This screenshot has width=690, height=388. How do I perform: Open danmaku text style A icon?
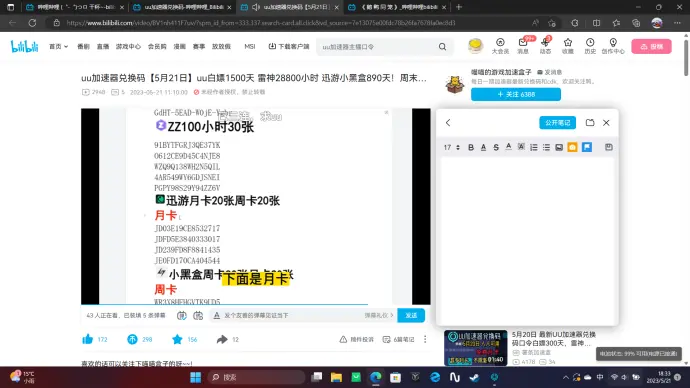tap(217, 315)
